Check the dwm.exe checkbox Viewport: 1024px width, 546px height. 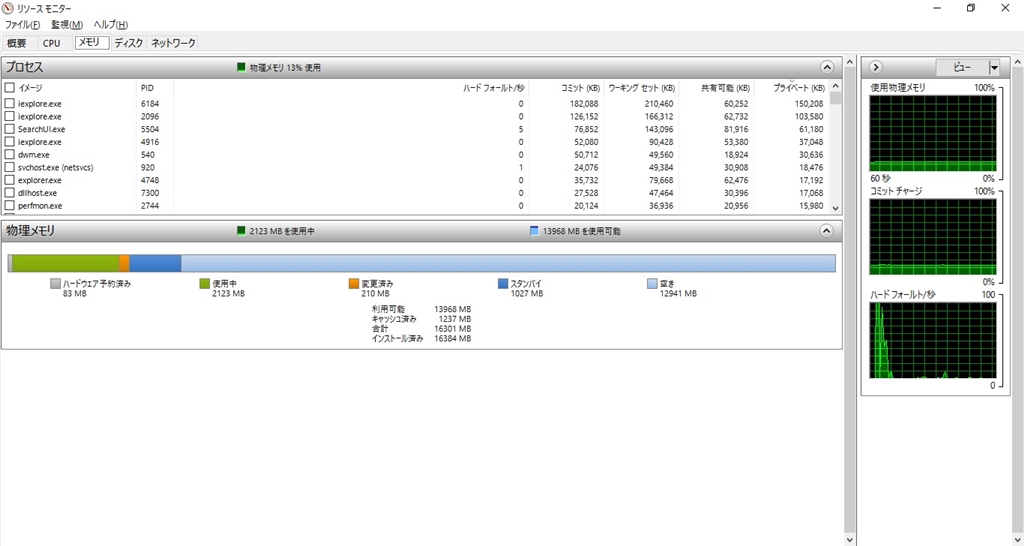pos(10,155)
